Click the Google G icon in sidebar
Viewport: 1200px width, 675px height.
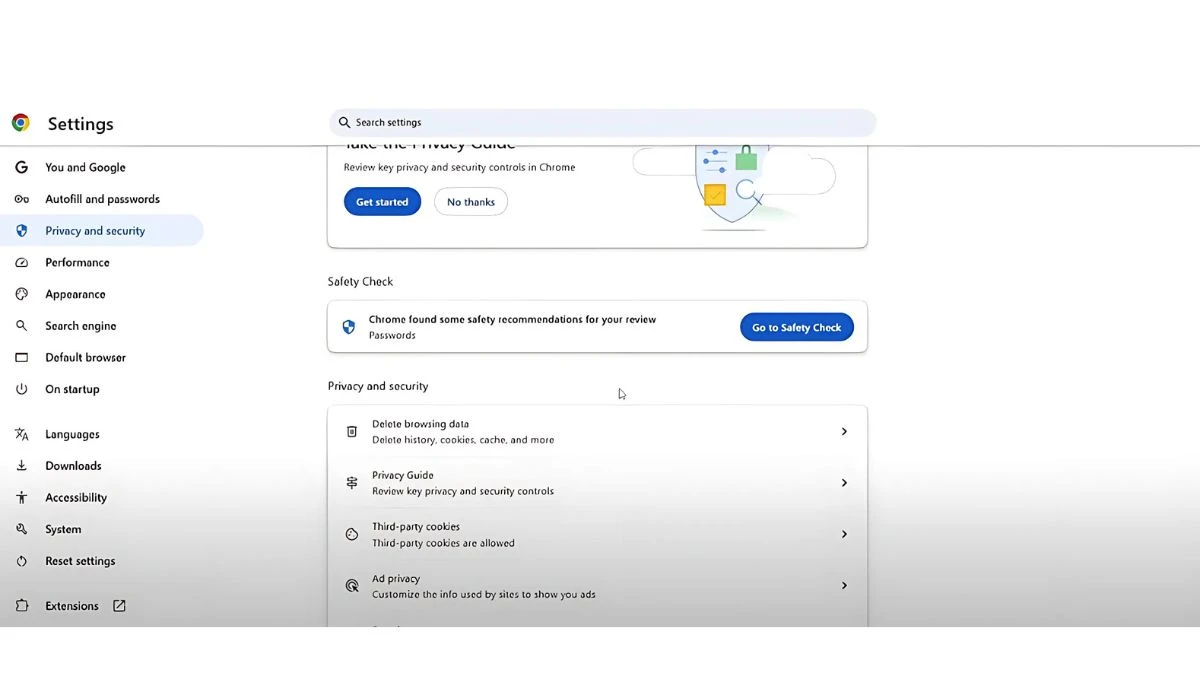(21, 167)
